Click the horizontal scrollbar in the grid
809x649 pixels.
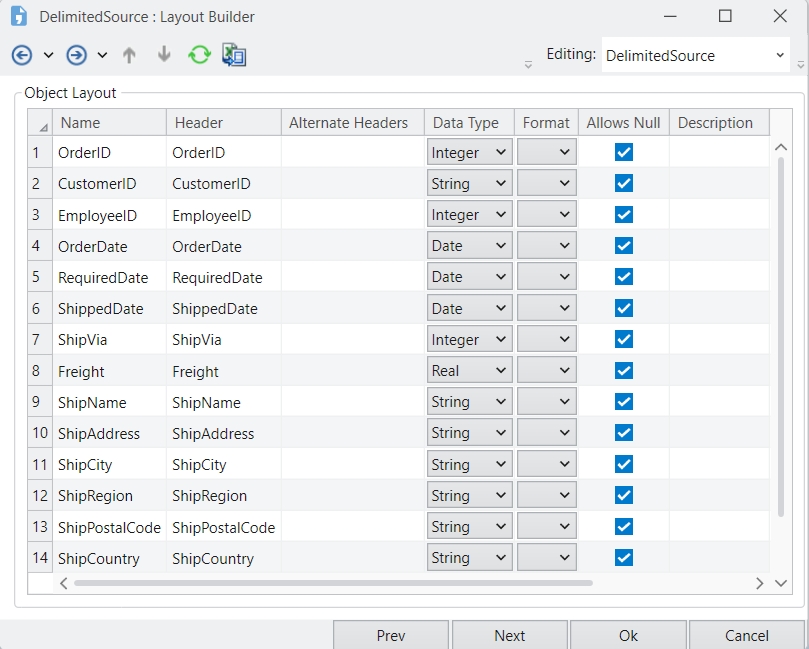(332, 582)
